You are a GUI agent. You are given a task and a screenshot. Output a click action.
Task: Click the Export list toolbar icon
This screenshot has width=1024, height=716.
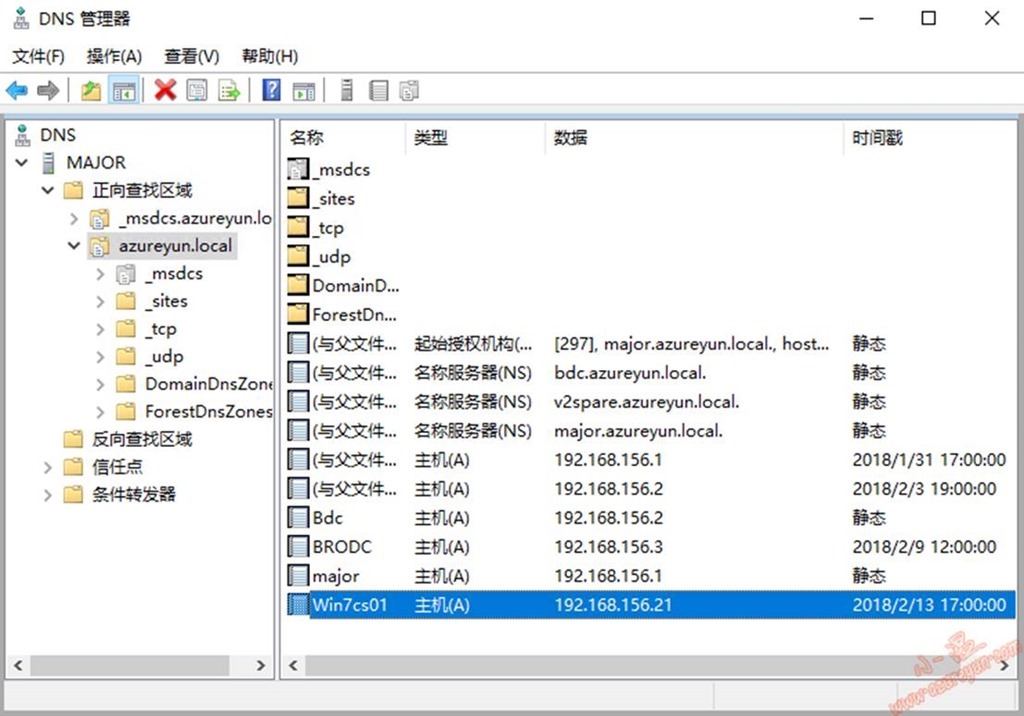[229, 90]
